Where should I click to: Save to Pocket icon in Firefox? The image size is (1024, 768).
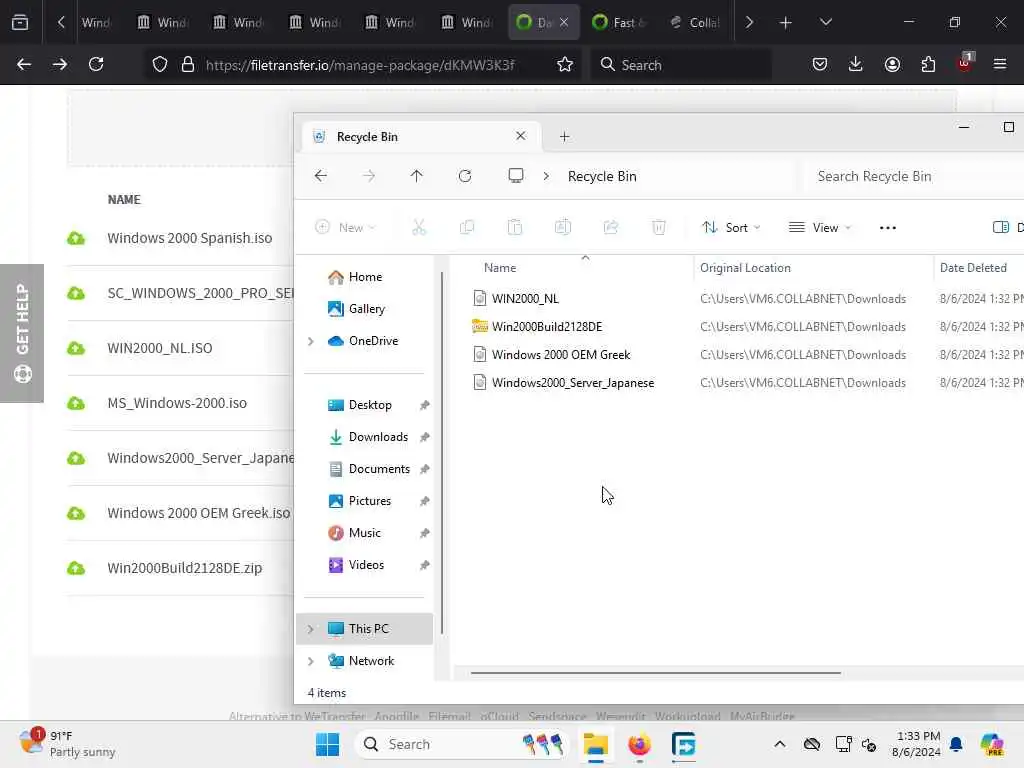820,64
